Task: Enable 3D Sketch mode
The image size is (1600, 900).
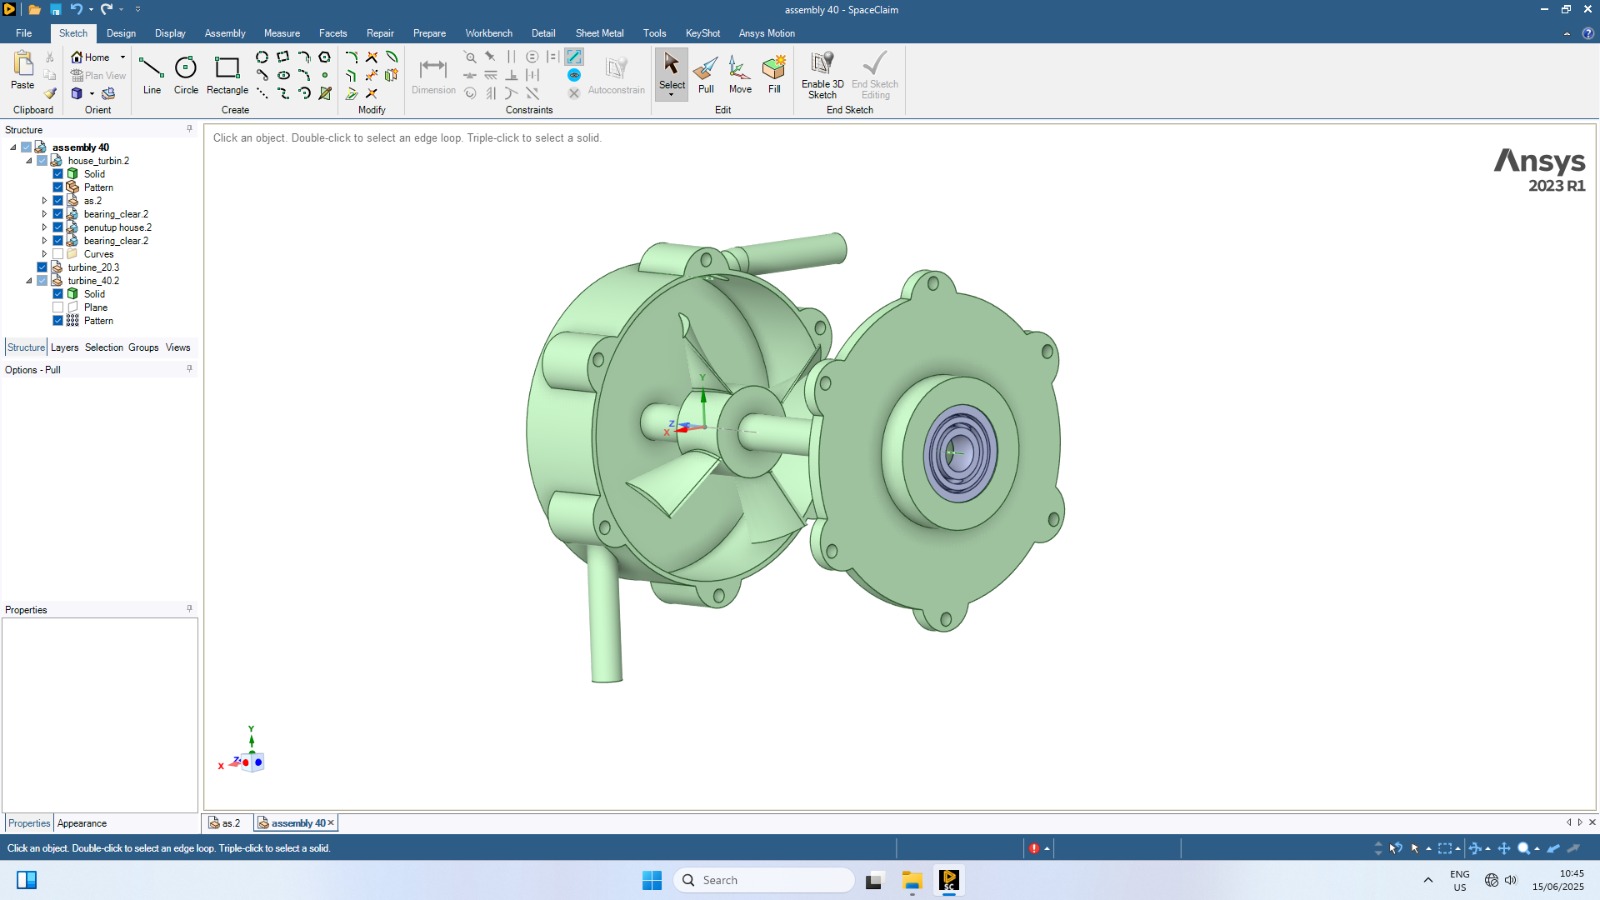Action: [x=822, y=74]
